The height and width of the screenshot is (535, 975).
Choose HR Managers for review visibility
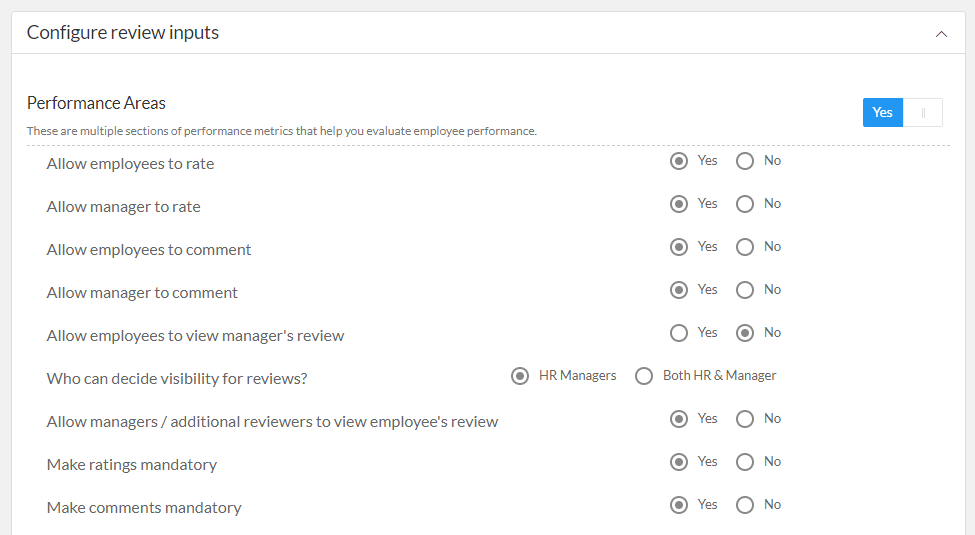click(x=520, y=376)
